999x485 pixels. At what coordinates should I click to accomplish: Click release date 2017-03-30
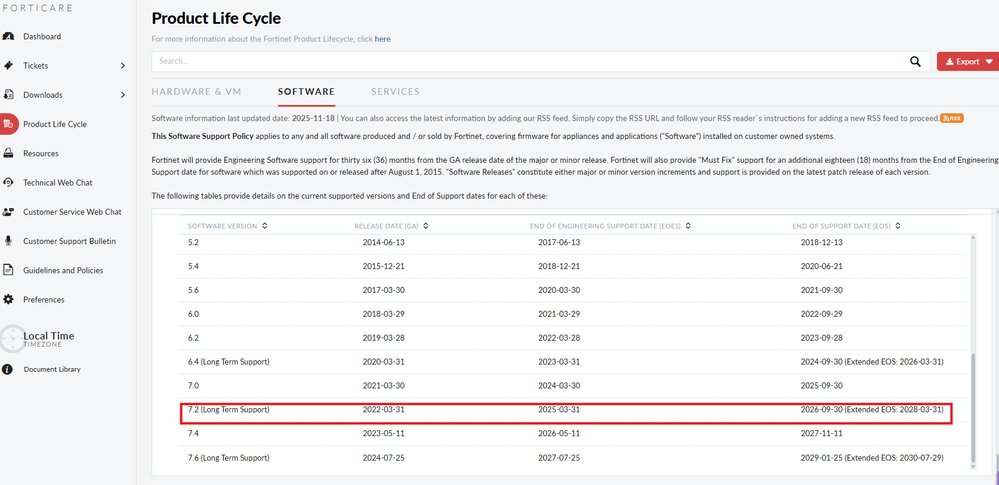(x=384, y=290)
